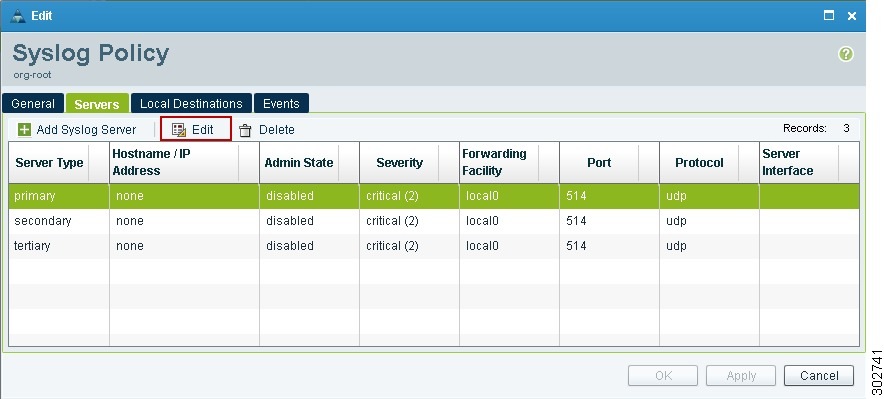Click 'critical (2)' severity in primary row
884x399 pixels.
[392, 196]
